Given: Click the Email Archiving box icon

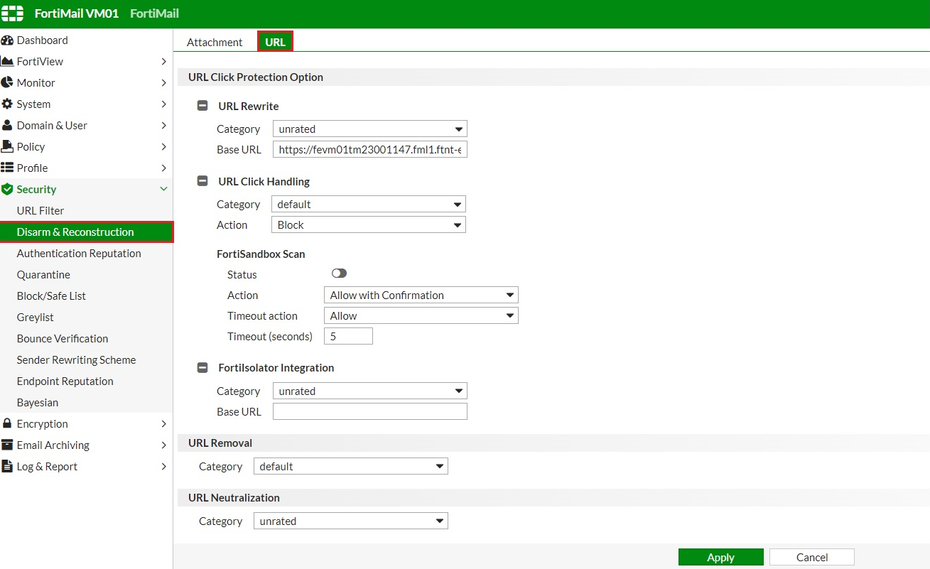Looking at the screenshot, I should 7,444.
